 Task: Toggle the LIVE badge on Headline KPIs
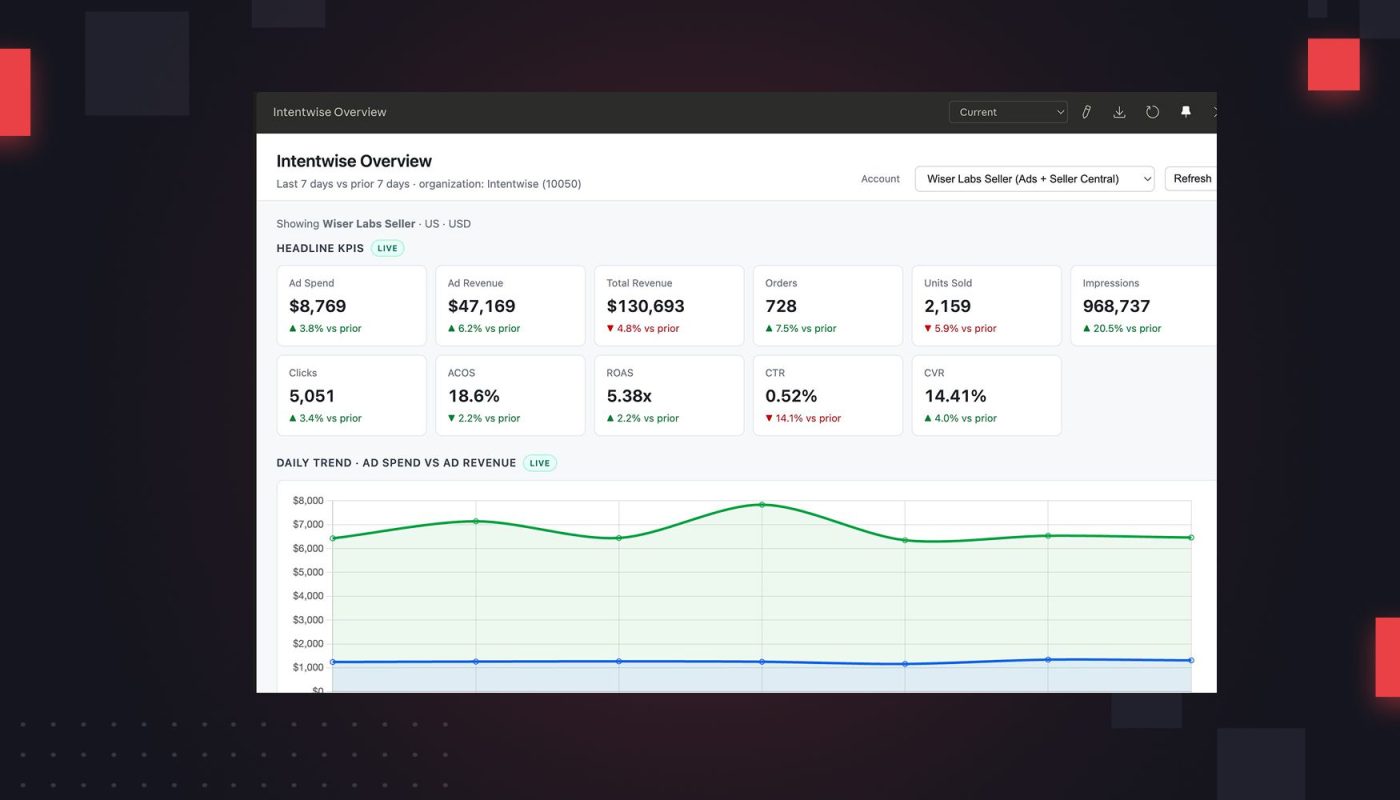(387, 247)
